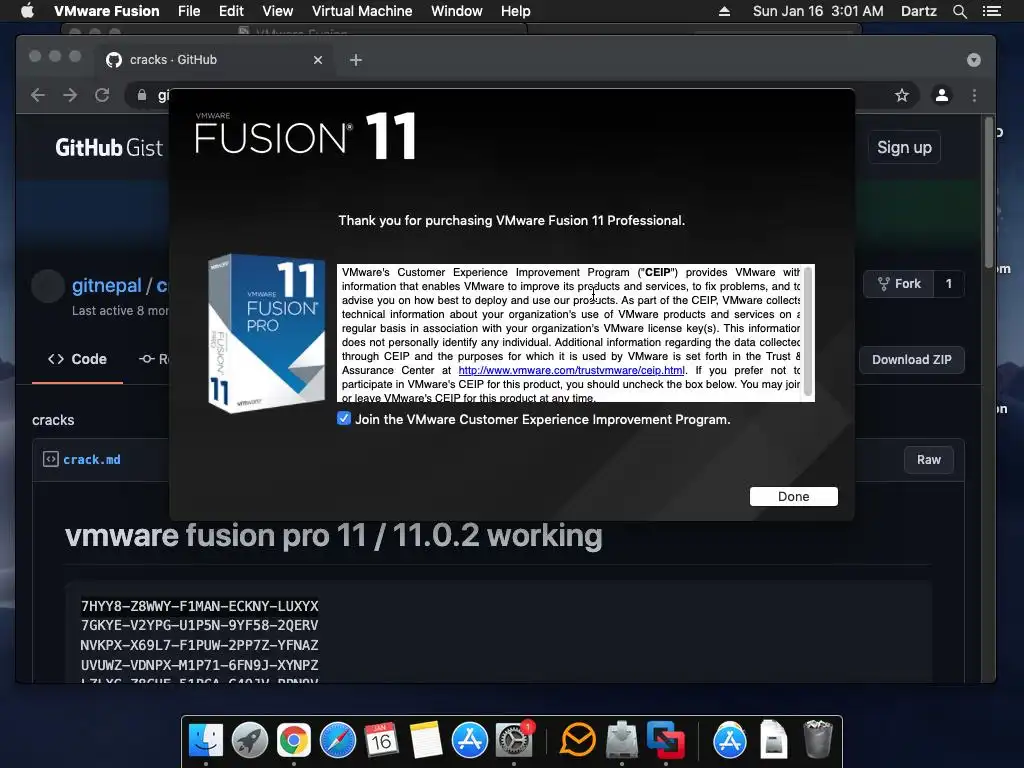This screenshot has width=1024, height=768.
Task: Fork this gist
Action: [x=899, y=284]
